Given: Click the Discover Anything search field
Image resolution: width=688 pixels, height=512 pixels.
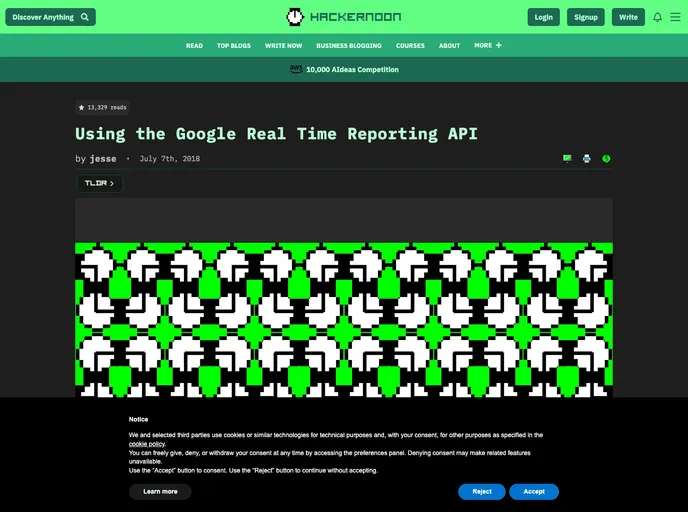Looking at the screenshot, I should 43,17.
